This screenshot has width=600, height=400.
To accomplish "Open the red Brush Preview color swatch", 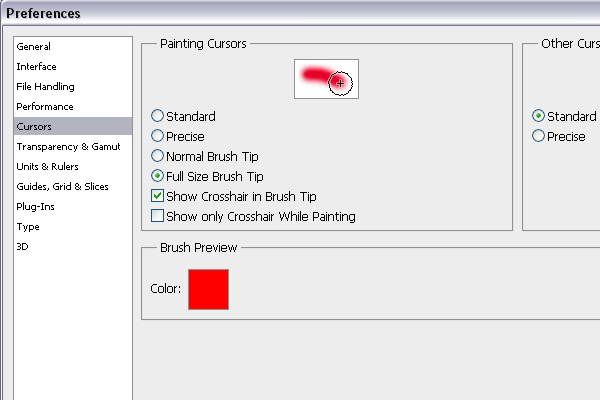I will click(209, 289).
